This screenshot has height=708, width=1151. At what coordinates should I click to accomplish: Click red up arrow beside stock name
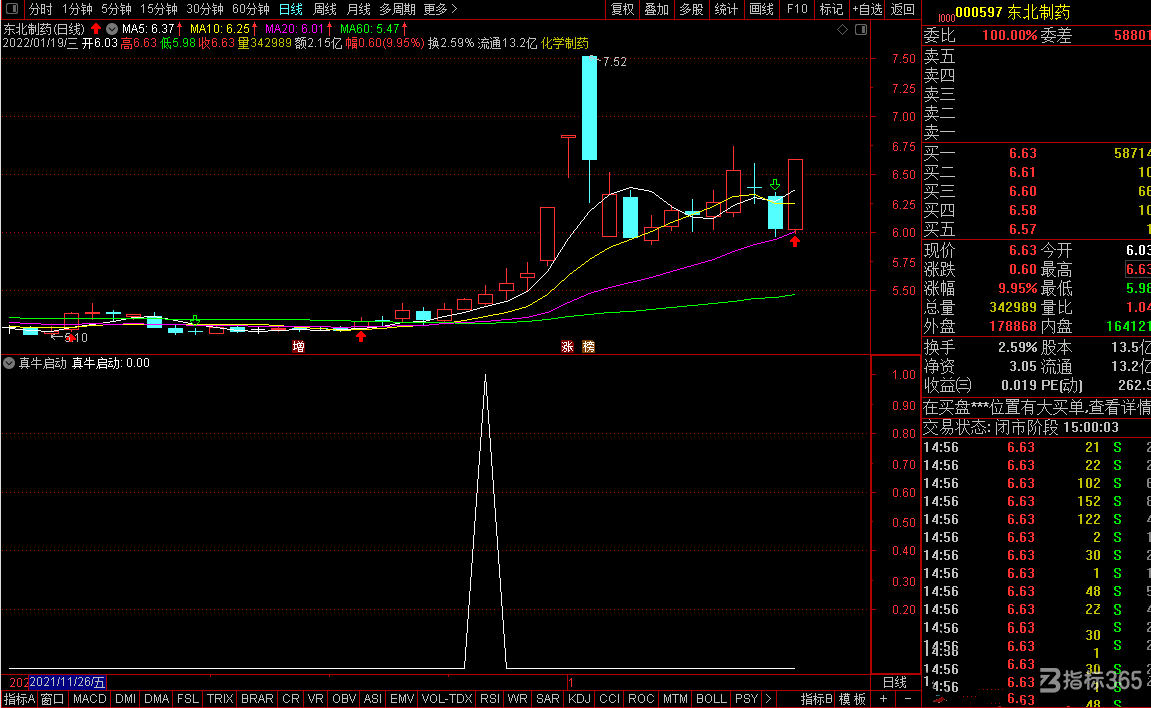point(95,29)
